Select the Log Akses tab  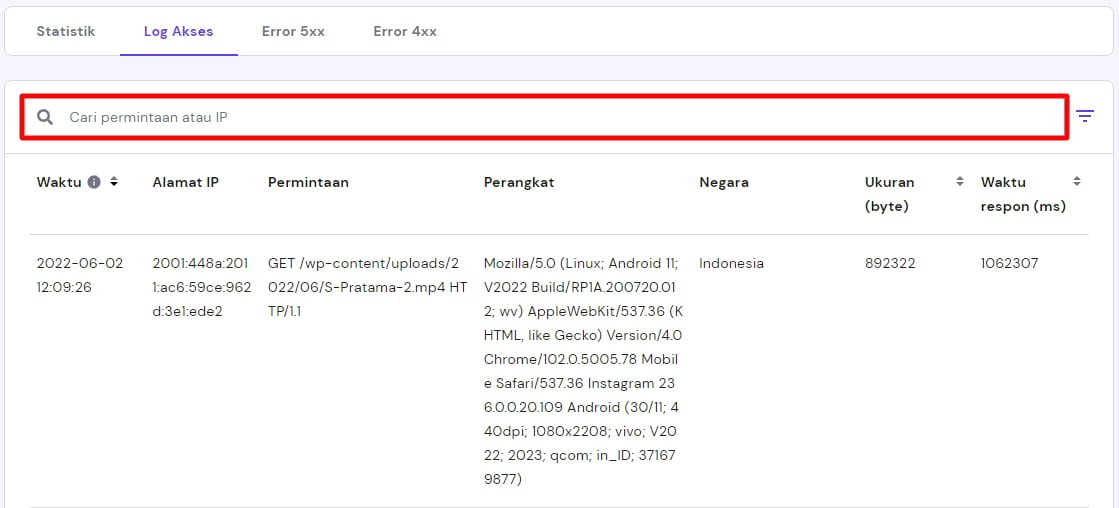[x=178, y=31]
